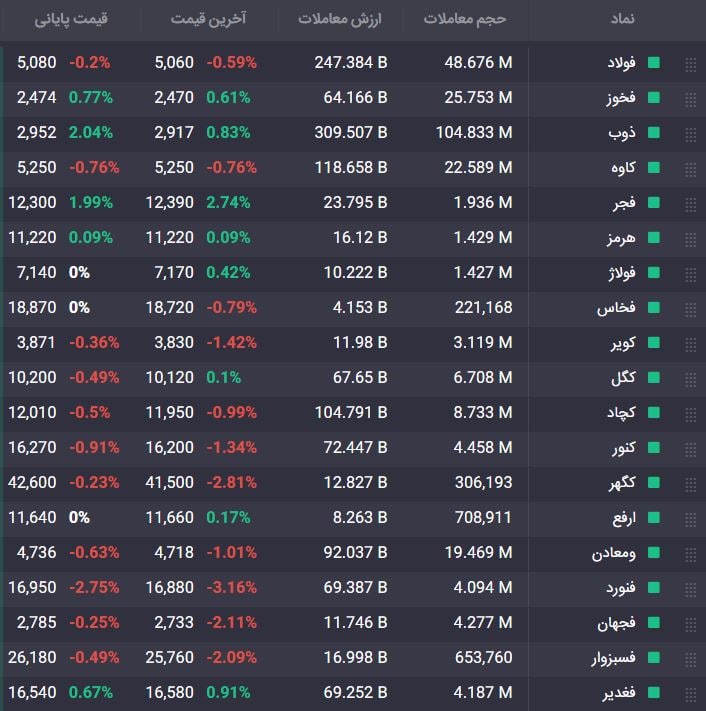Click the drag handle icon for فولاد row
The height and width of the screenshot is (711, 706).
pos(690,65)
